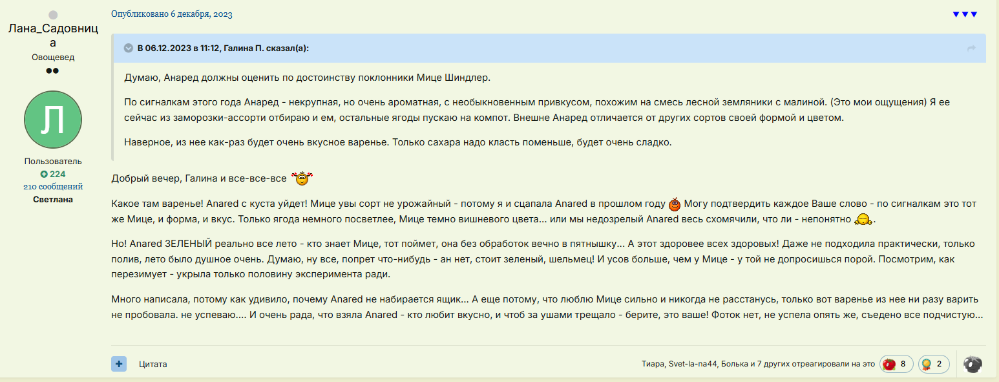999x382 pixels.
Task: Click the gray offline status dot
Action: point(53,15)
